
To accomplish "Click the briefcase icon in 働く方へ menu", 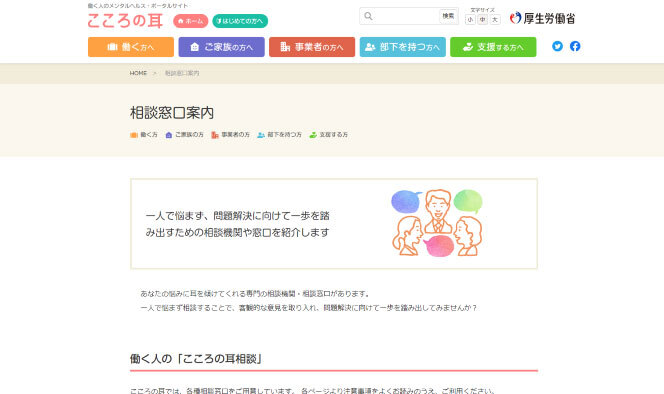I will [112, 47].
